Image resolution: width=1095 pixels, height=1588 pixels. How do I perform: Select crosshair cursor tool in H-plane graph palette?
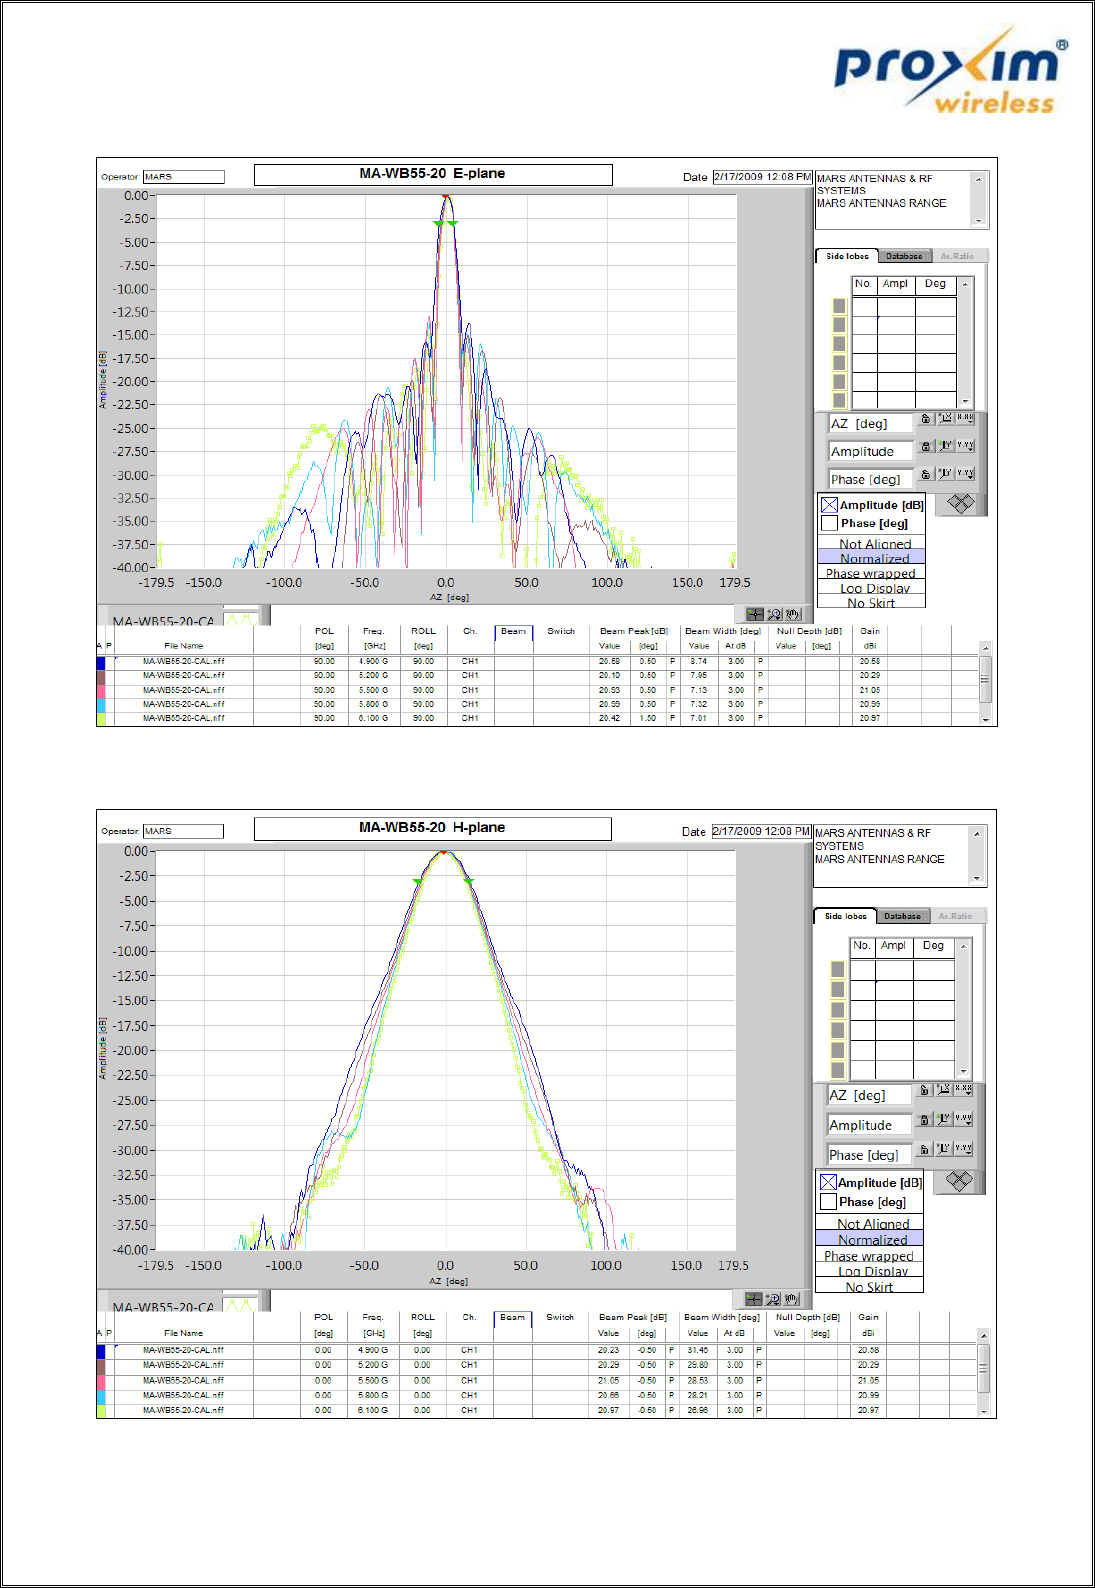(754, 1299)
